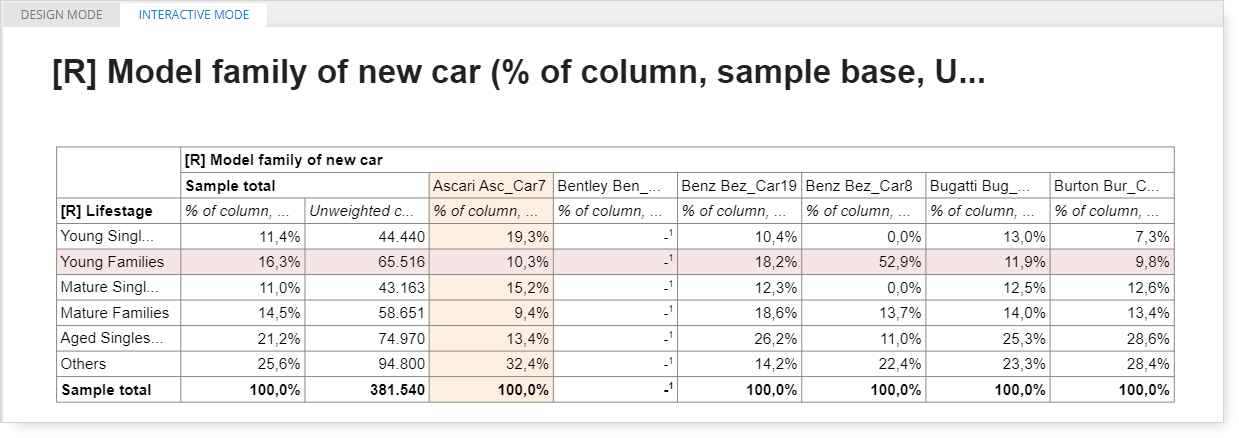Click the 58.651 unweighted count cell
Viewport: 1239px width, 438px height.
coord(367,313)
